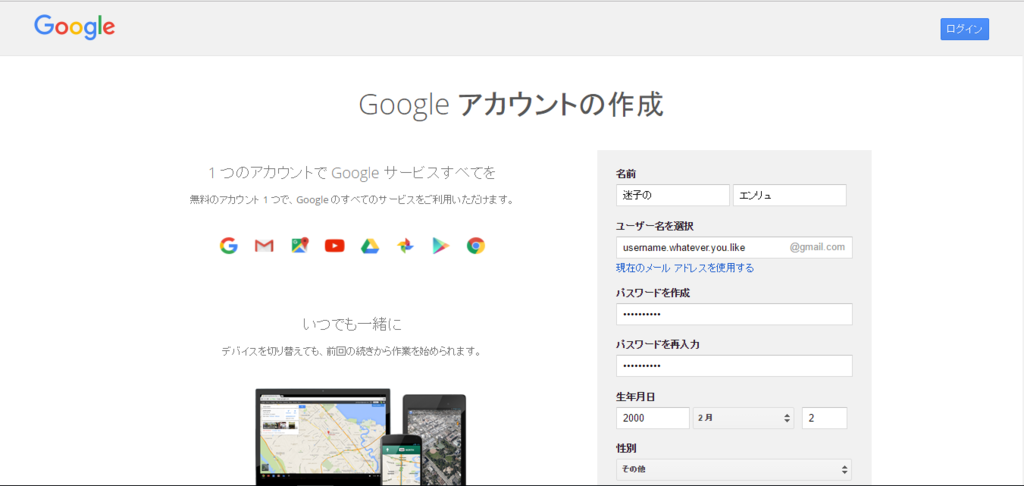Click the @gmail.com suffix text

tap(817, 248)
